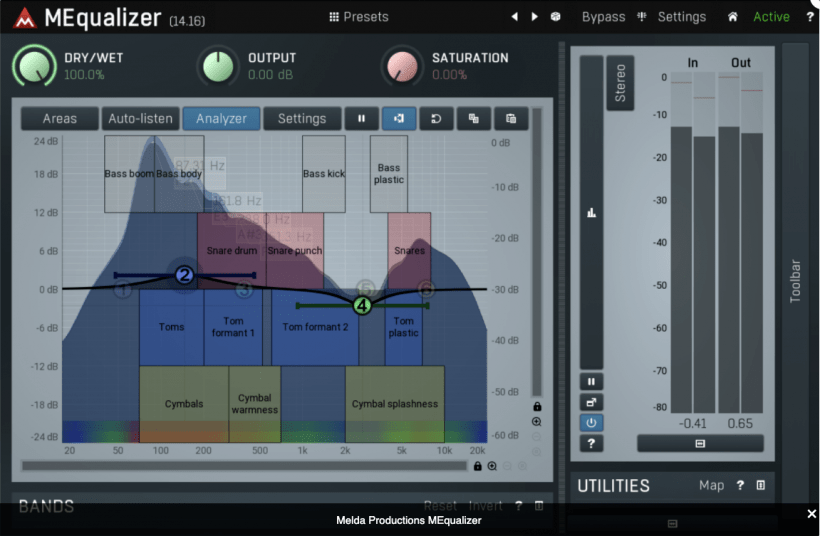The image size is (820, 536).
Task: Select the Auto-listen option
Action: (x=140, y=119)
